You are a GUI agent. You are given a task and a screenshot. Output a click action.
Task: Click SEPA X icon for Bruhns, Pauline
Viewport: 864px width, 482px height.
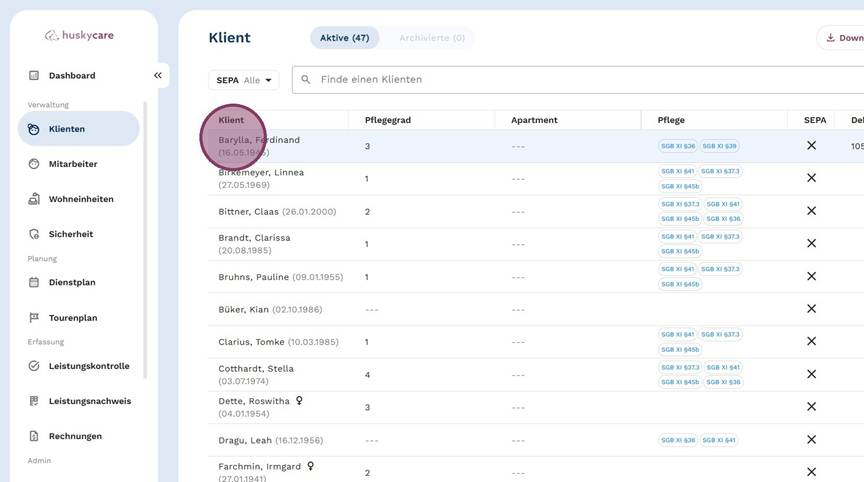pos(812,277)
